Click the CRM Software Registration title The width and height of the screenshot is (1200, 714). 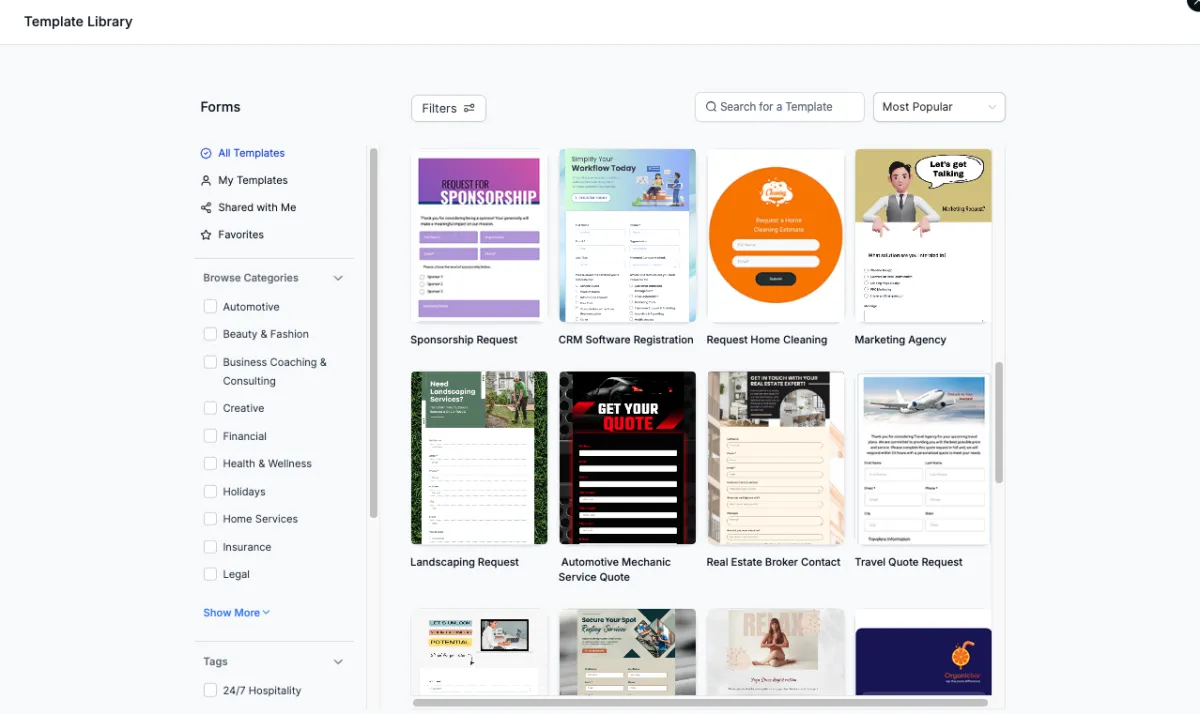(x=626, y=340)
